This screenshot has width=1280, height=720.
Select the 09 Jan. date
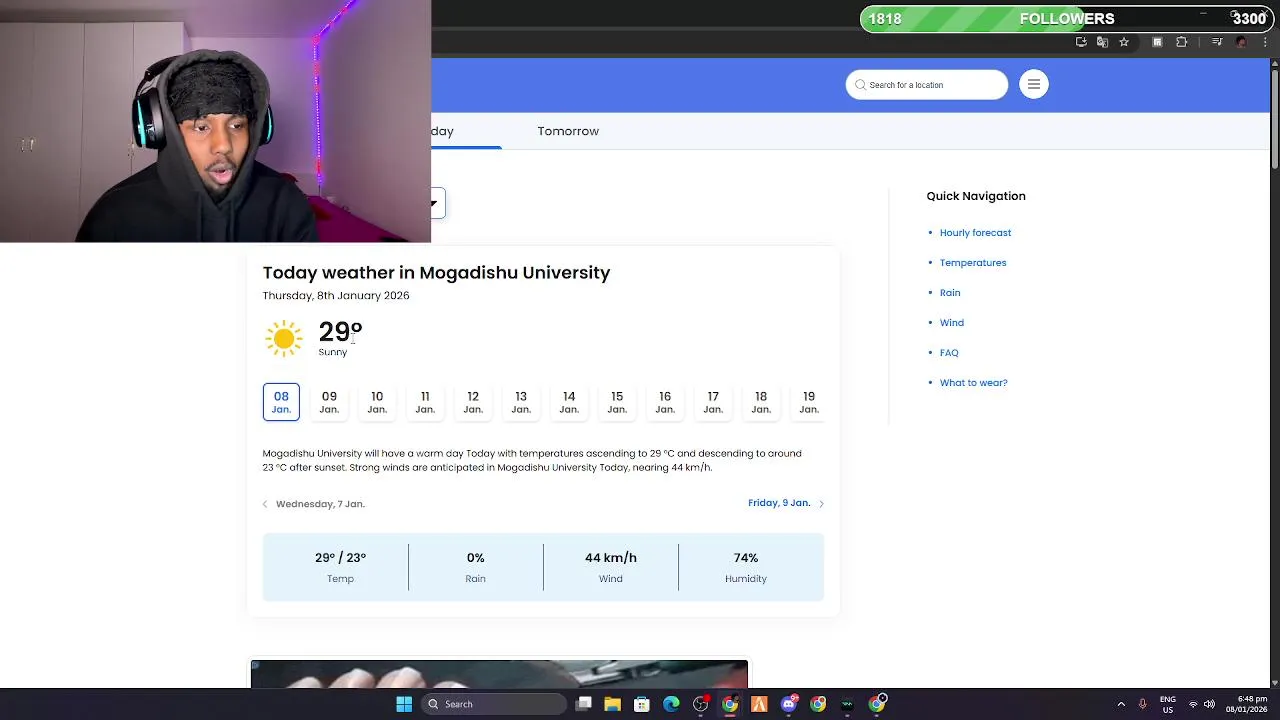click(x=329, y=402)
